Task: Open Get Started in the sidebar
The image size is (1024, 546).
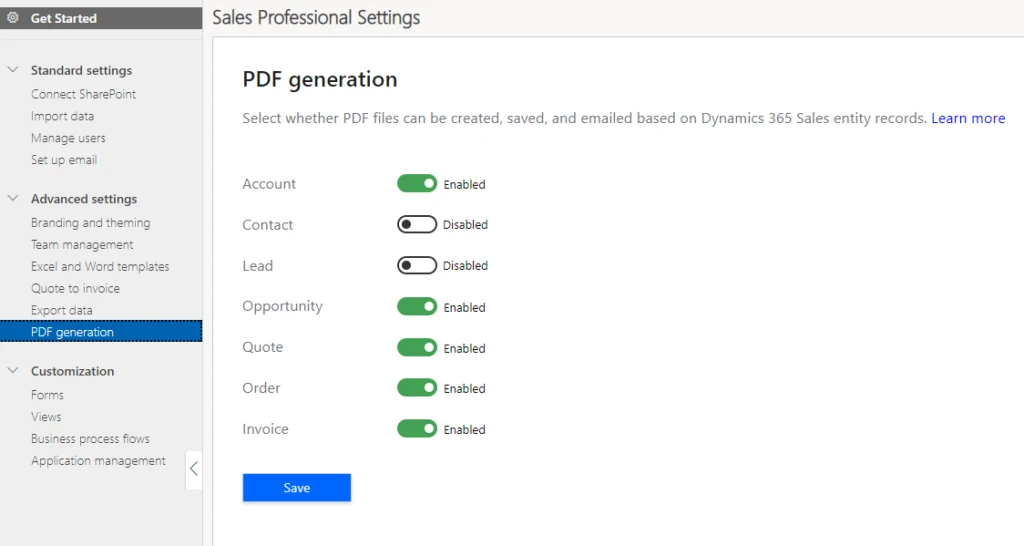Action: 101,18
